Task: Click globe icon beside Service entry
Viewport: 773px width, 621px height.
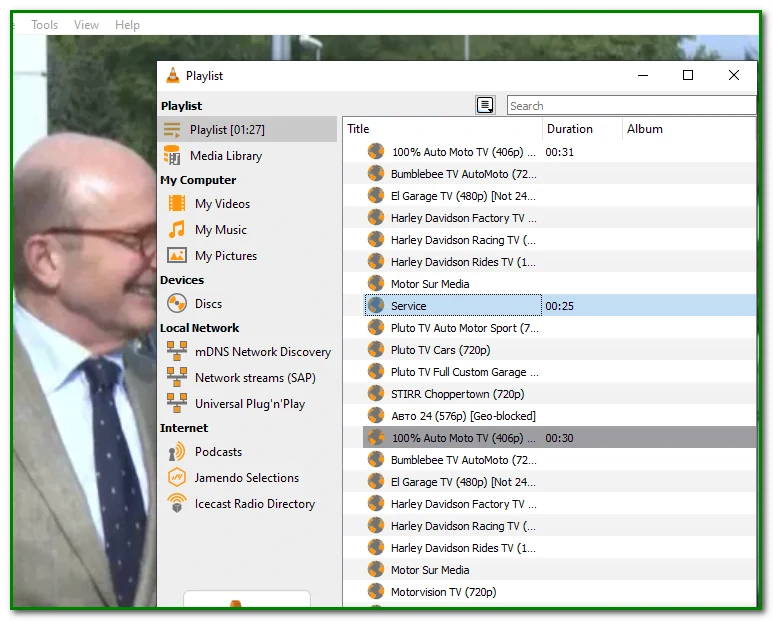Action: (376, 306)
